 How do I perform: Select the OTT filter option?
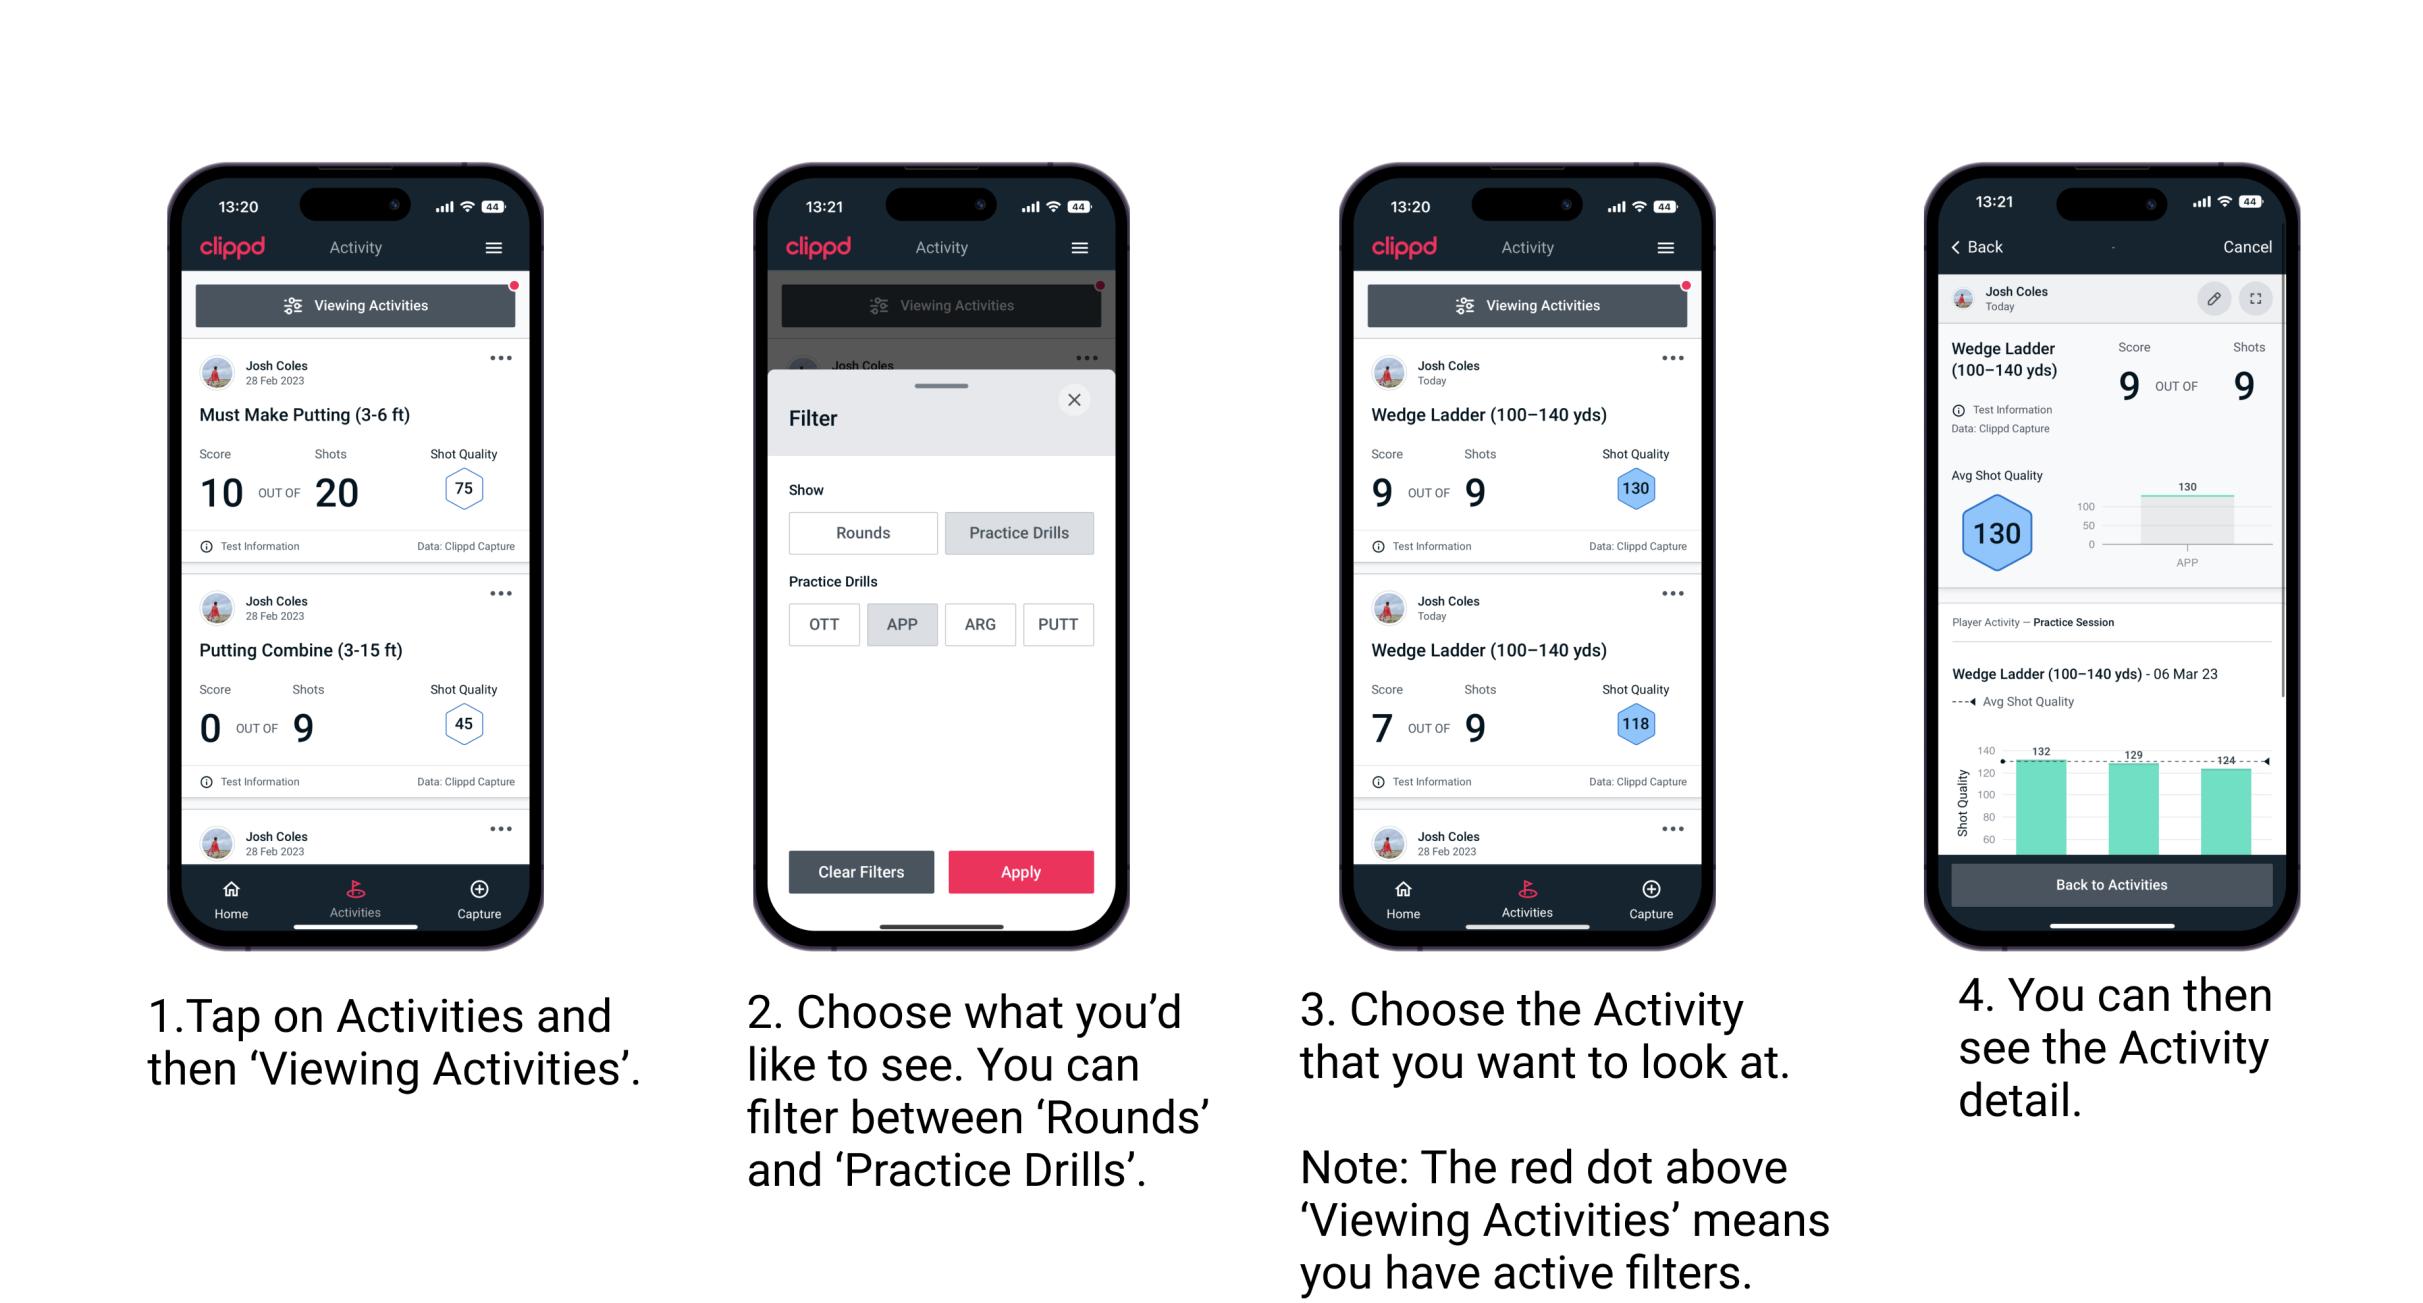pyautogui.click(x=826, y=623)
